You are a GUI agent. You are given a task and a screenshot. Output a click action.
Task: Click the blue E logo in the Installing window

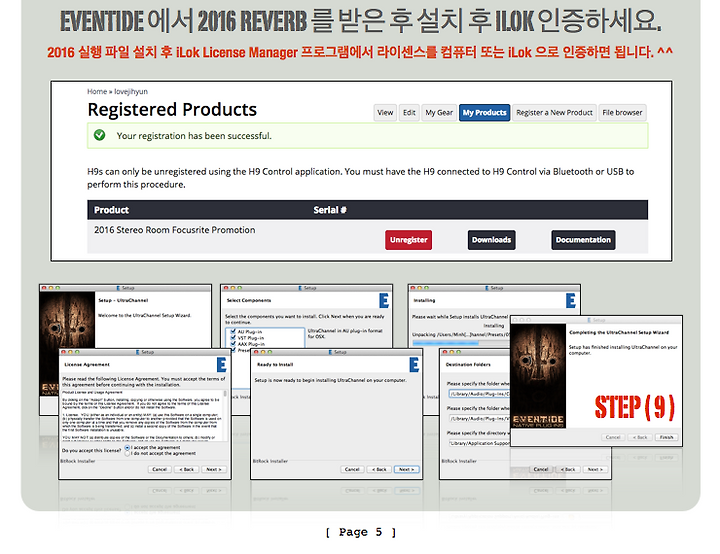pos(571,301)
